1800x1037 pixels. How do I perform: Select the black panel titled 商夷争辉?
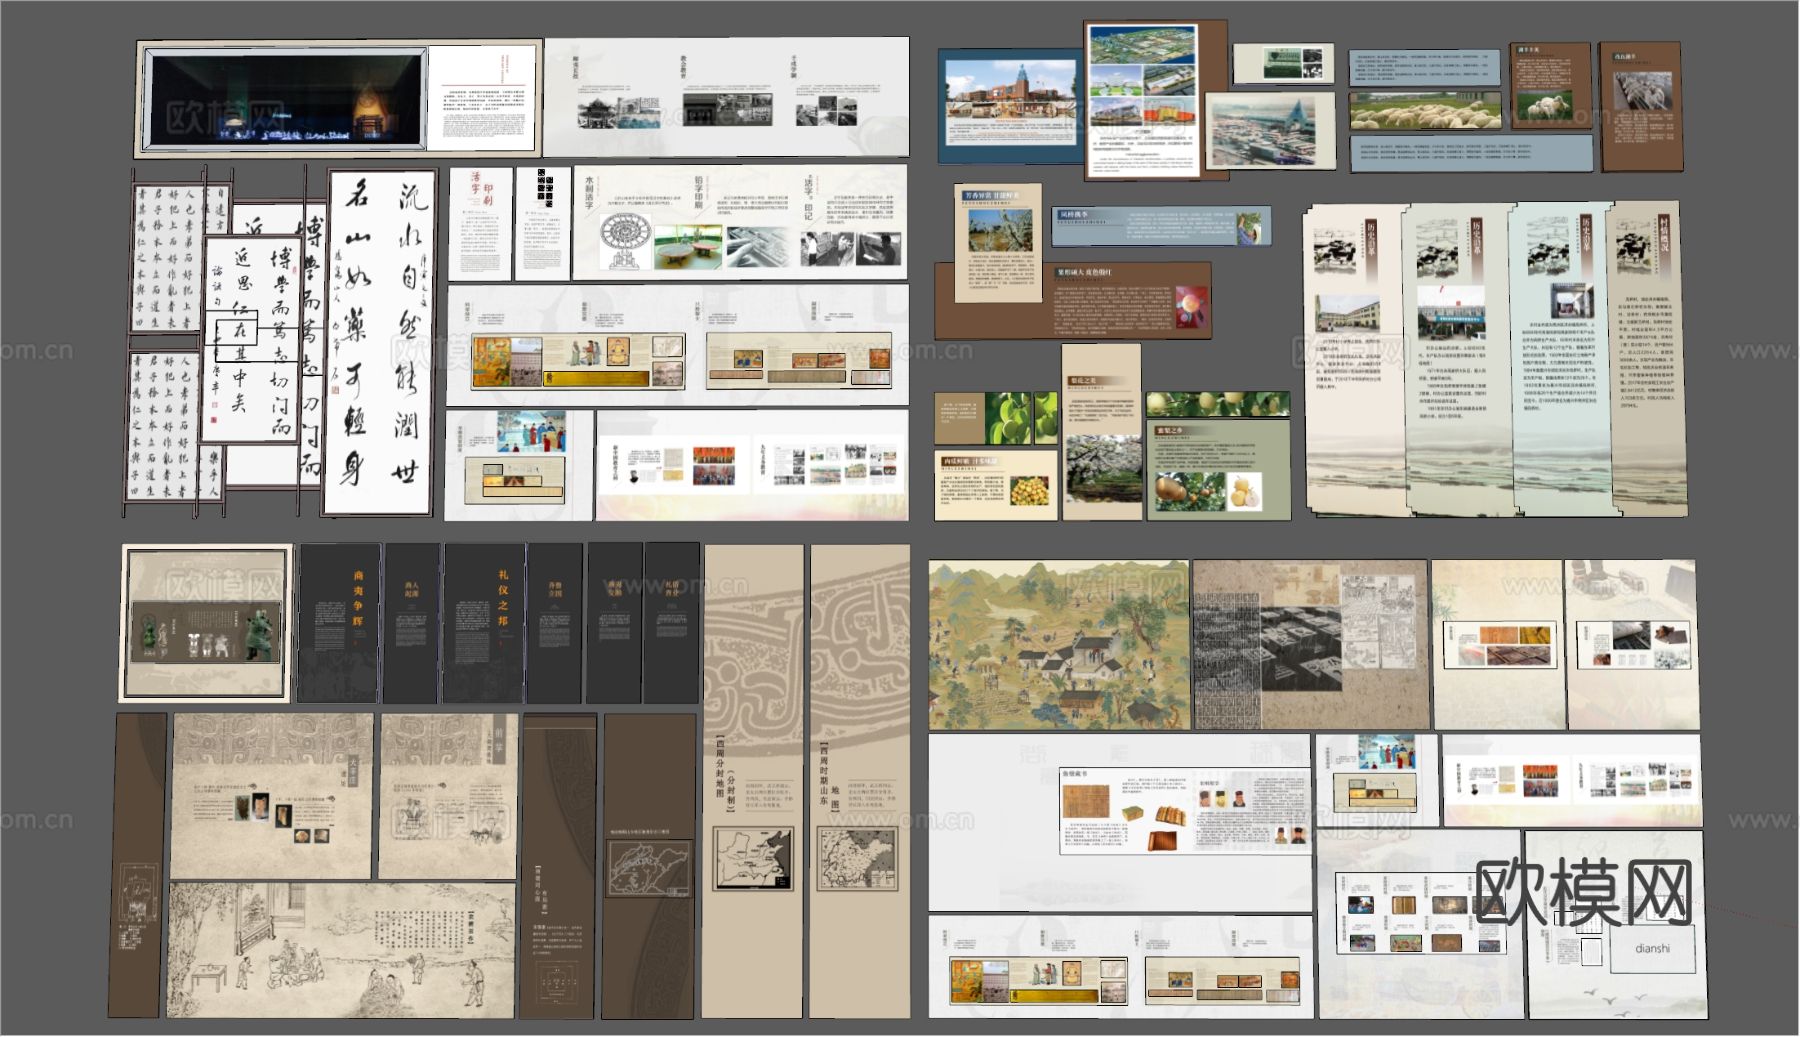point(340,622)
